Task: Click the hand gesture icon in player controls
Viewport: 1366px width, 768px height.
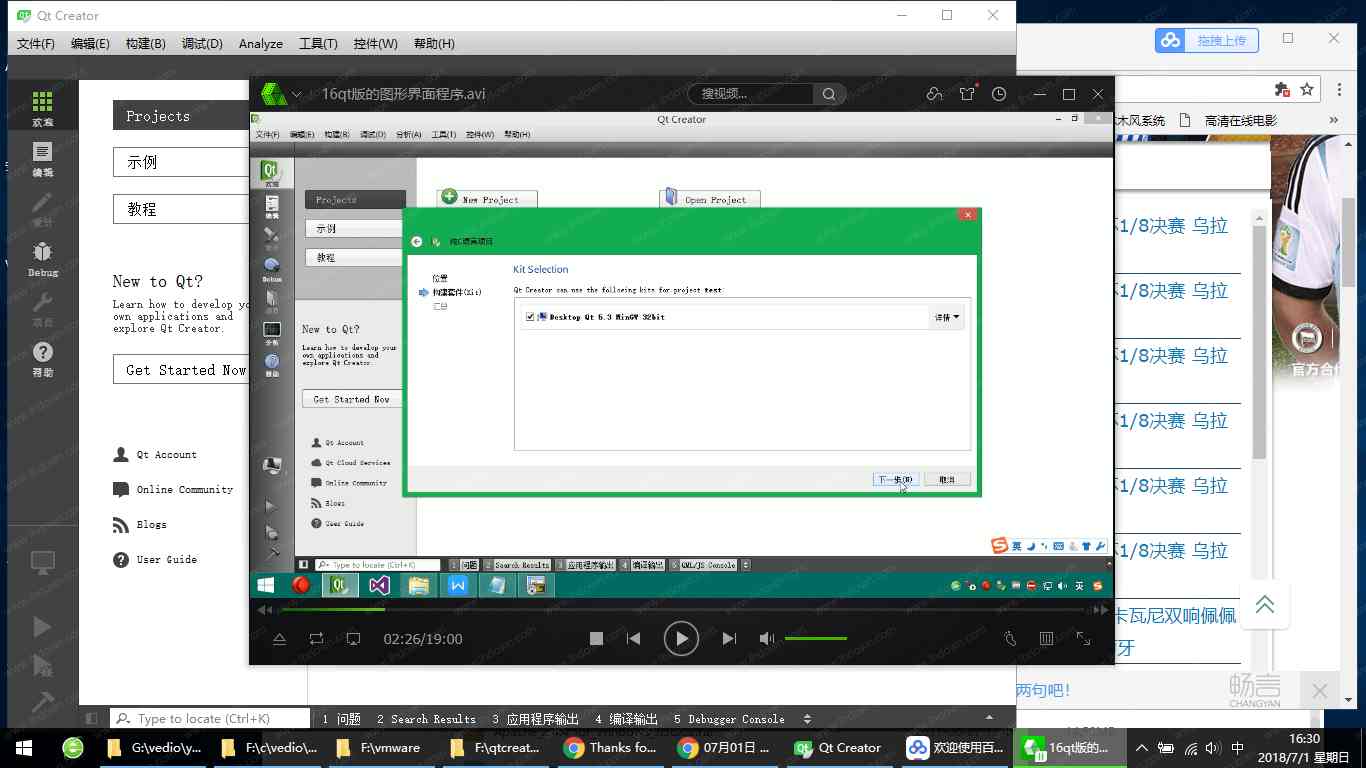Action: coord(1010,638)
